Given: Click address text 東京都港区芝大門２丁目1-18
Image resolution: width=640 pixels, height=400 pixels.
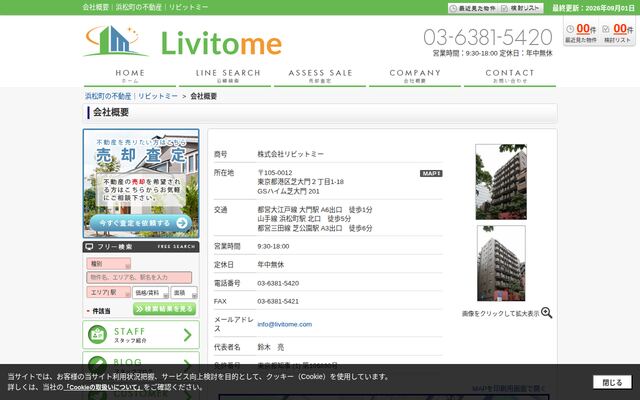Looking at the screenshot, I should click(x=300, y=182).
